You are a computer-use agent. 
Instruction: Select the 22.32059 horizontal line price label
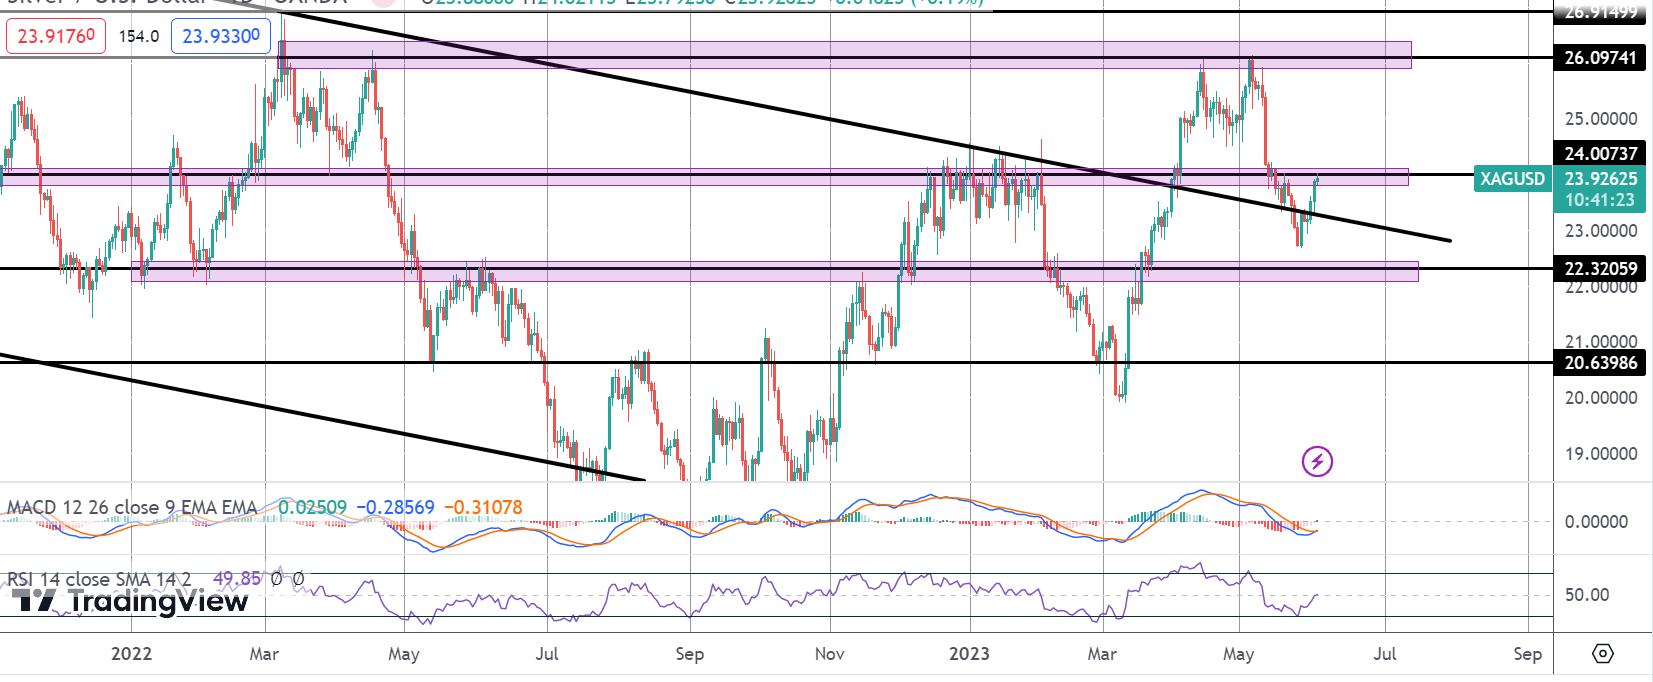[x=1601, y=268]
